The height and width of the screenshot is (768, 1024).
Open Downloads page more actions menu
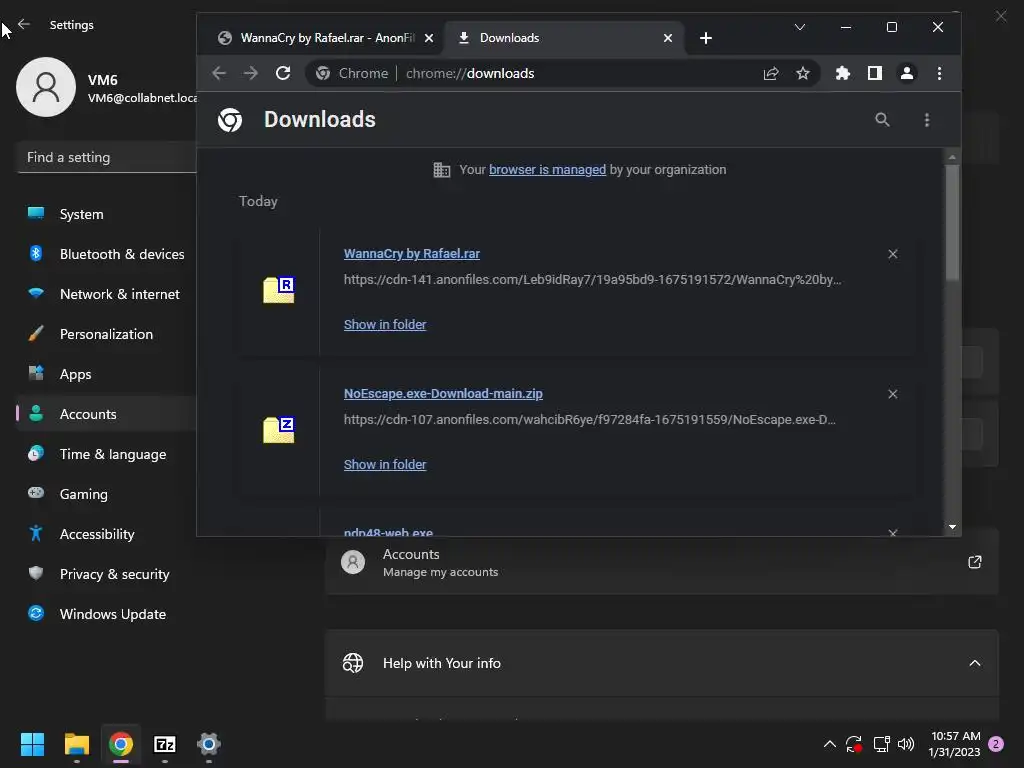927,120
